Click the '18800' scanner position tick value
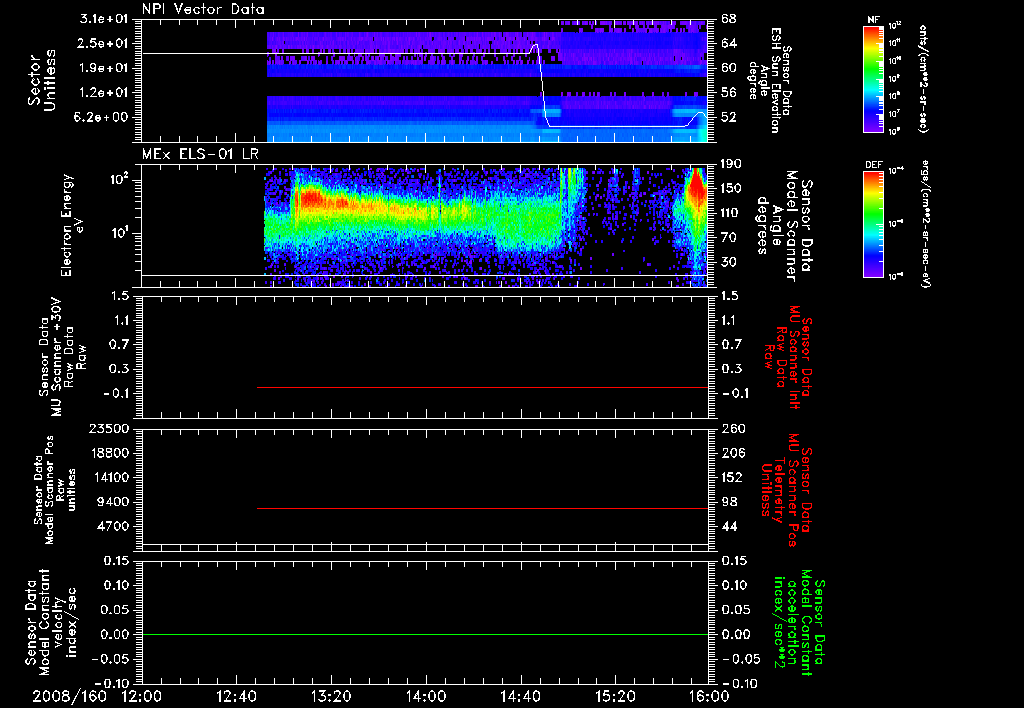The height and width of the screenshot is (708, 1024). [109, 453]
